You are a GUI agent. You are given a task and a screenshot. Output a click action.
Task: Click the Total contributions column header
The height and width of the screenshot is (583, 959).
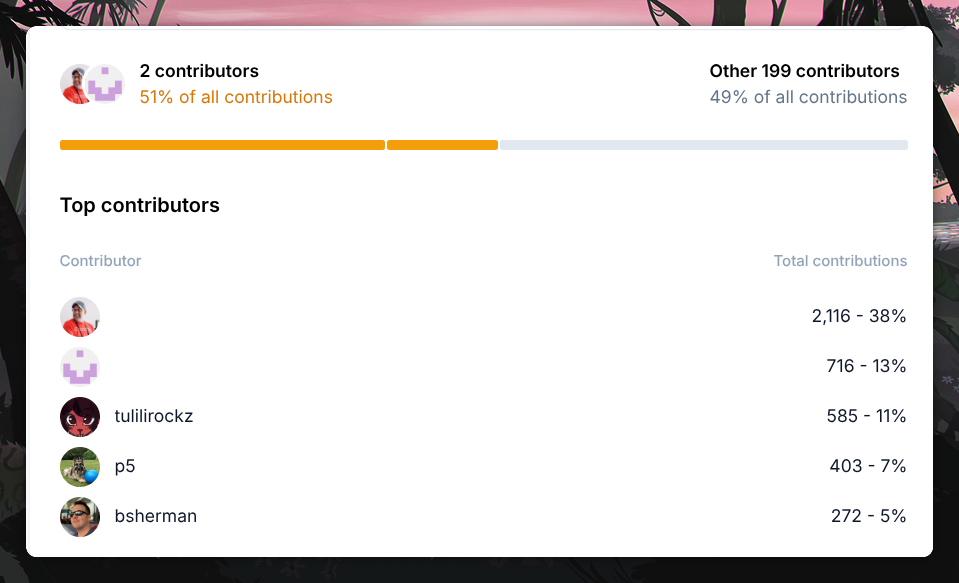(840, 261)
